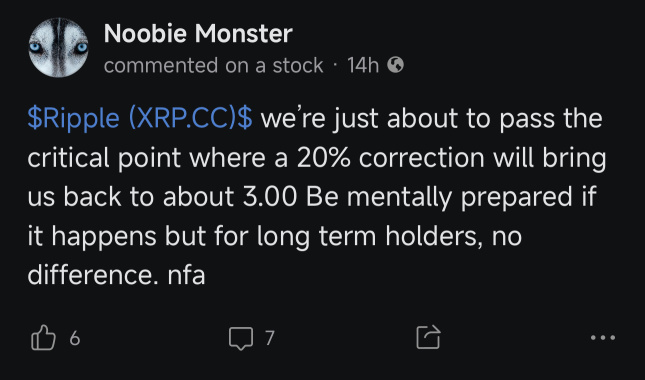Click the 'commented on a stock' label
645x380 pixels.
point(213,65)
